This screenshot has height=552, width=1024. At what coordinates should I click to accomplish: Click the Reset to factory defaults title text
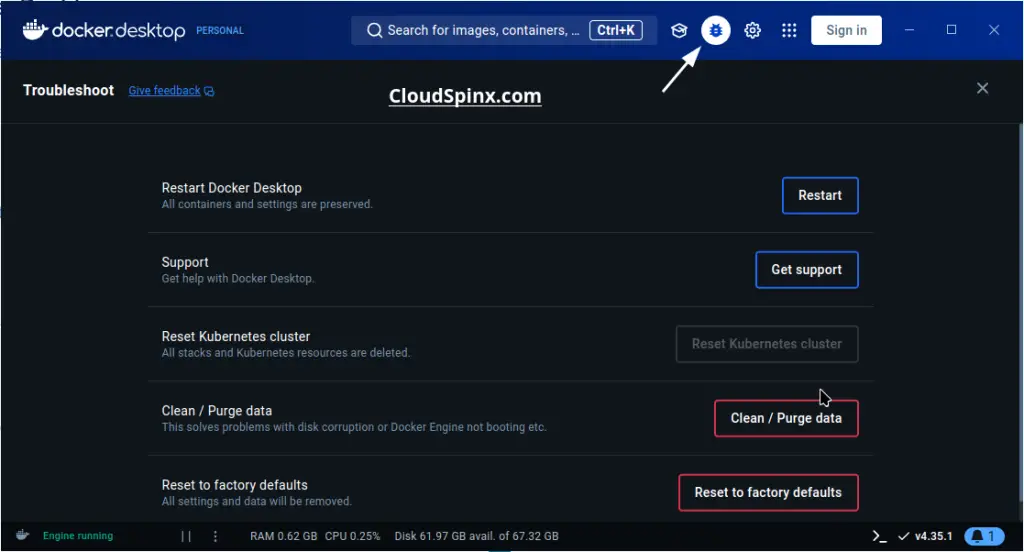(234, 485)
